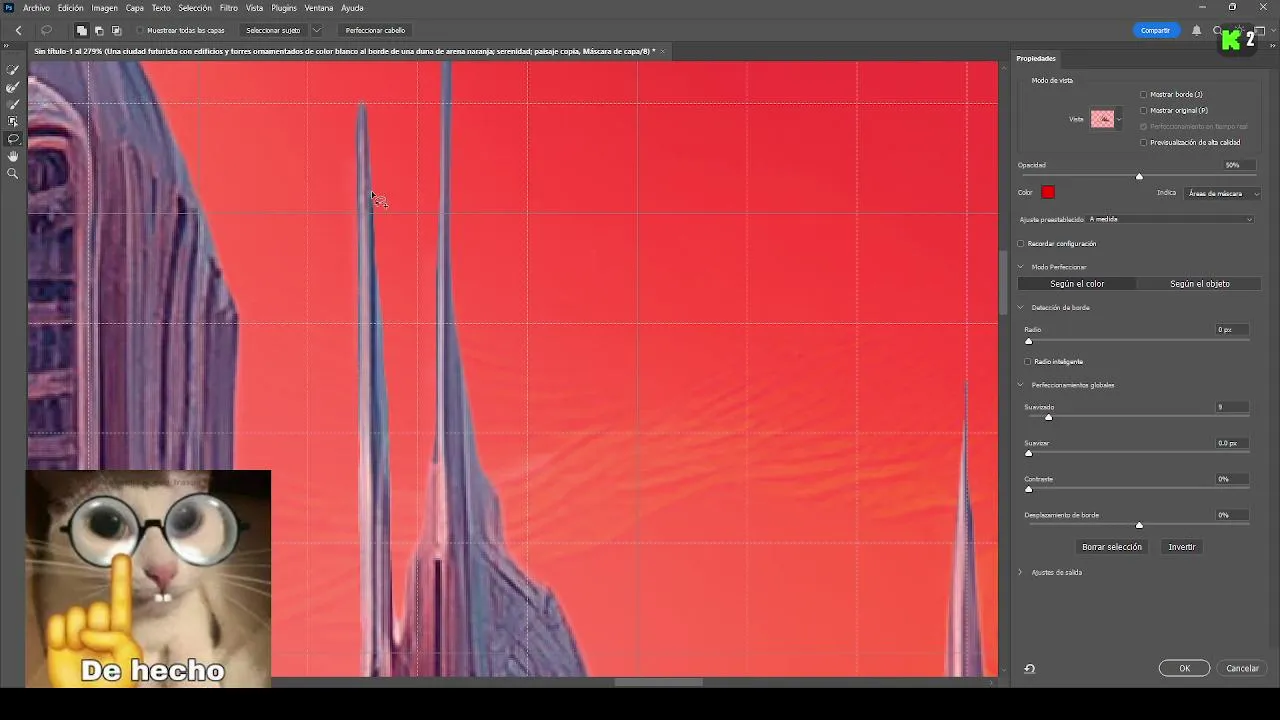Click the 'Desplazamiento de borde' slider handle
The width and height of the screenshot is (1280, 720).
[x=1139, y=526]
